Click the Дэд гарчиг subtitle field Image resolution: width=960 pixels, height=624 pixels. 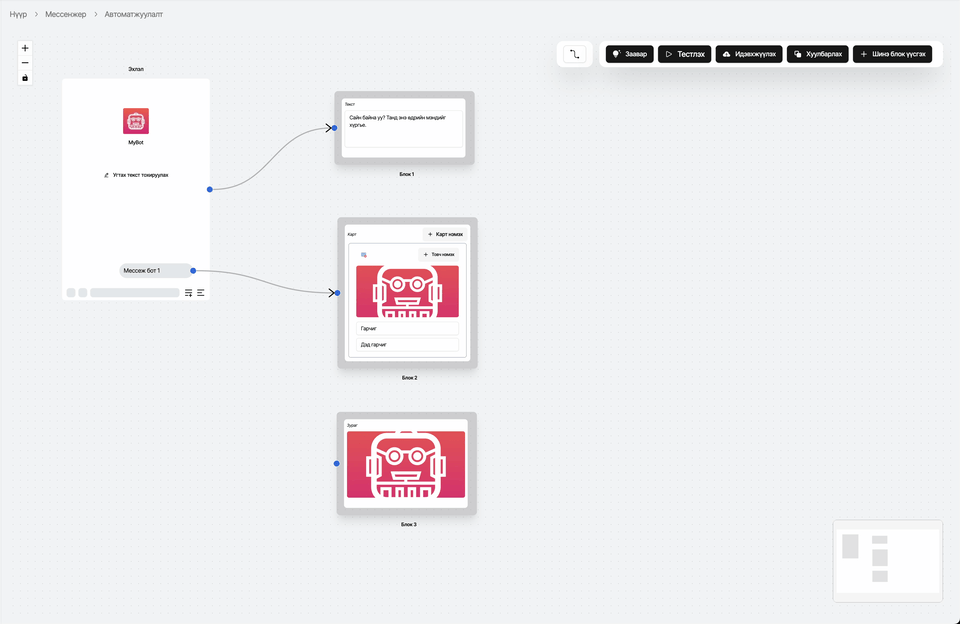(x=407, y=344)
